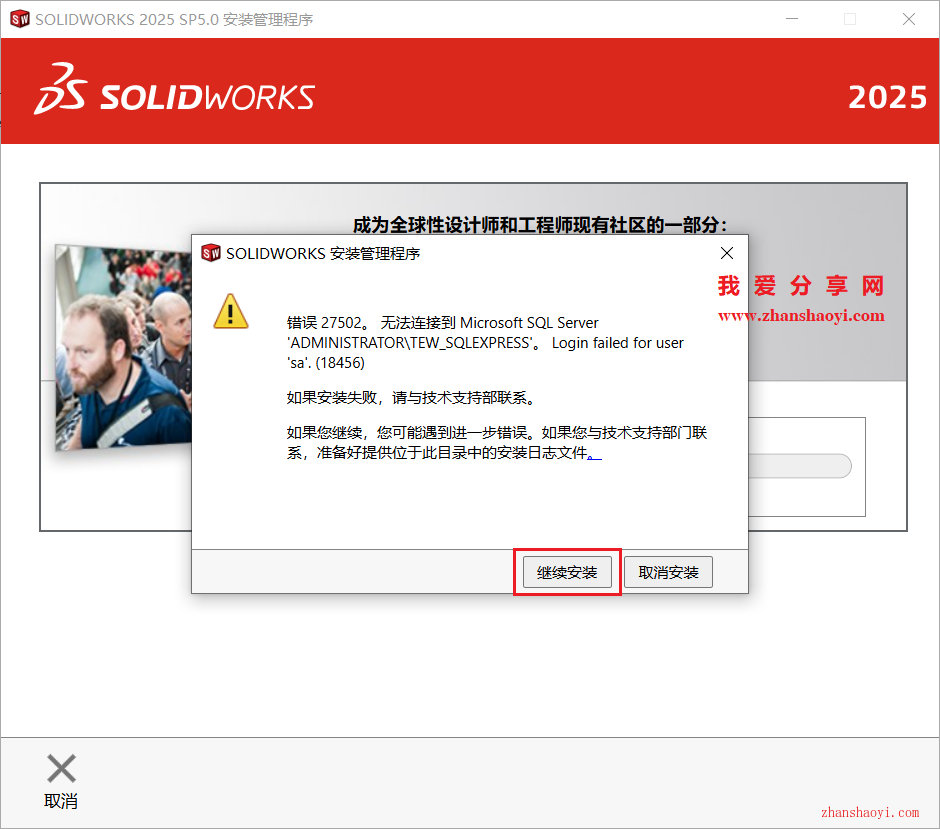Click the yellow warning triangle icon
This screenshot has width=940, height=829.
(x=231, y=311)
